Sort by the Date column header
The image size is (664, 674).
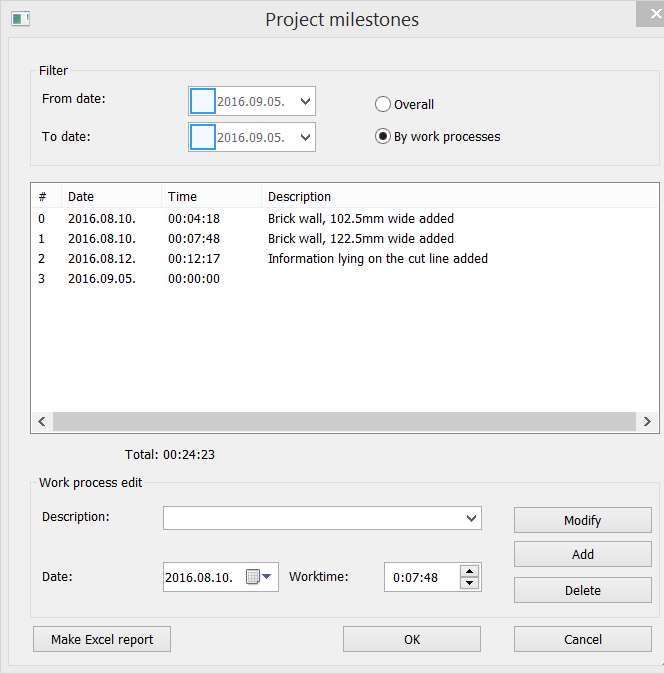point(110,197)
